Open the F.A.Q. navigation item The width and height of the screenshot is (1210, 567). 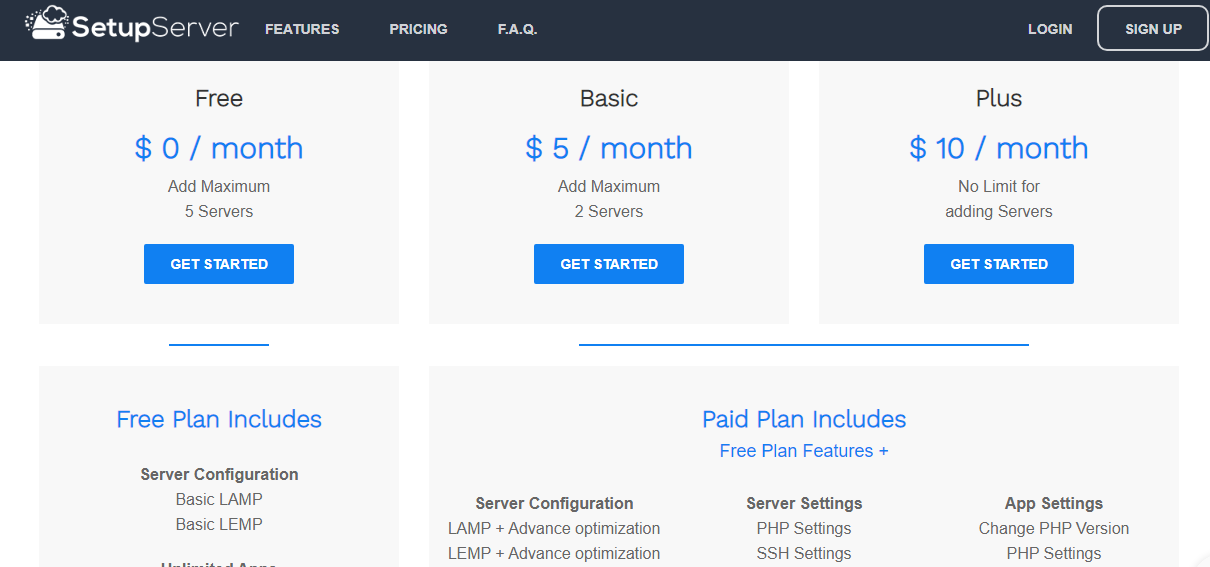pos(517,29)
